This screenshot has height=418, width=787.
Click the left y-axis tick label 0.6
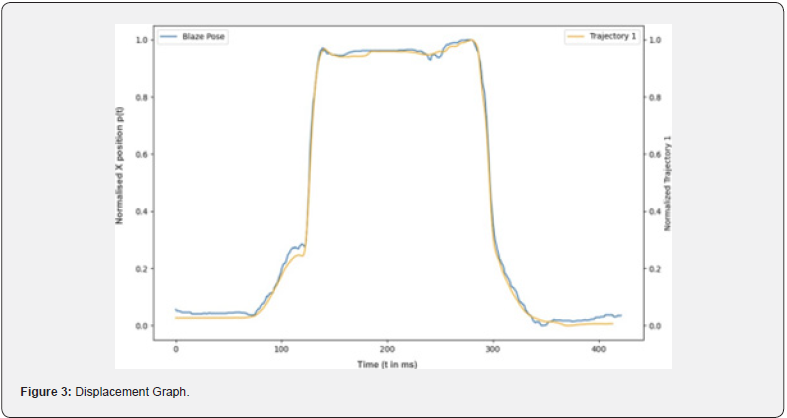tap(141, 154)
